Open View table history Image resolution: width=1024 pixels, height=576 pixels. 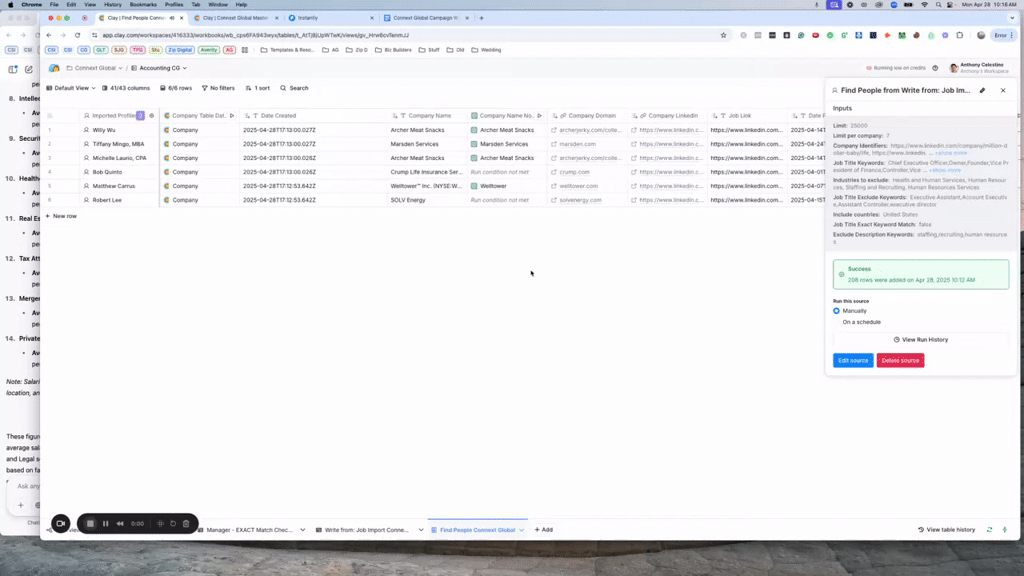[x=946, y=530]
